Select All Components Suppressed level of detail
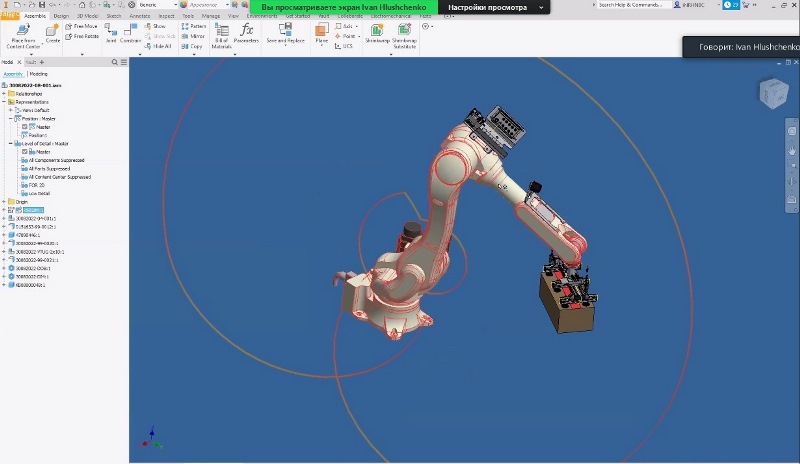This screenshot has width=800, height=464. (x=56, y=160)
